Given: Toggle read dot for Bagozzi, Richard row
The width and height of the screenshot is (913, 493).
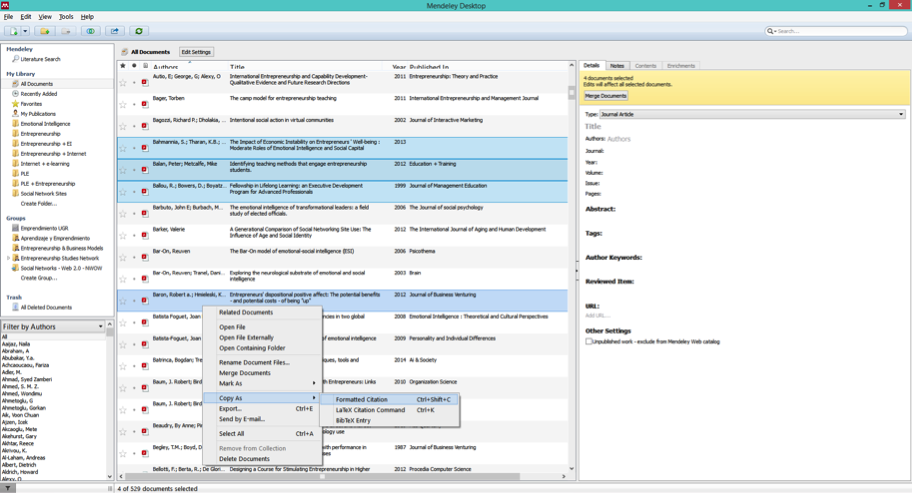Looking at the screenshot, I should (134, 126).
